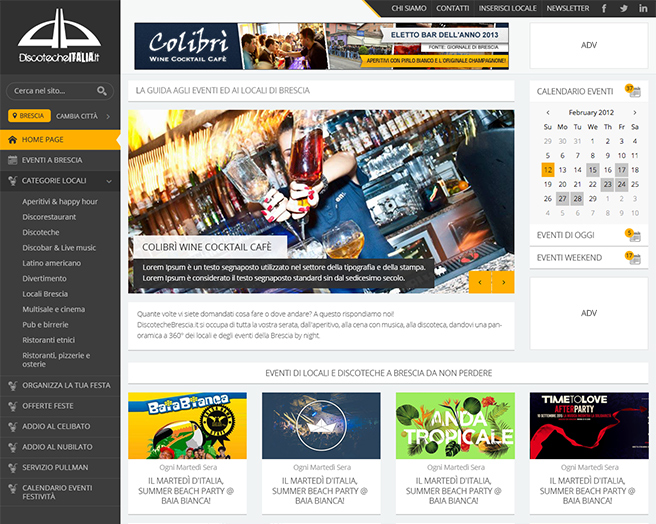Click the Home Page house icon
The height and width of the screenshot is (524, 656).
(x=13, y=140)
